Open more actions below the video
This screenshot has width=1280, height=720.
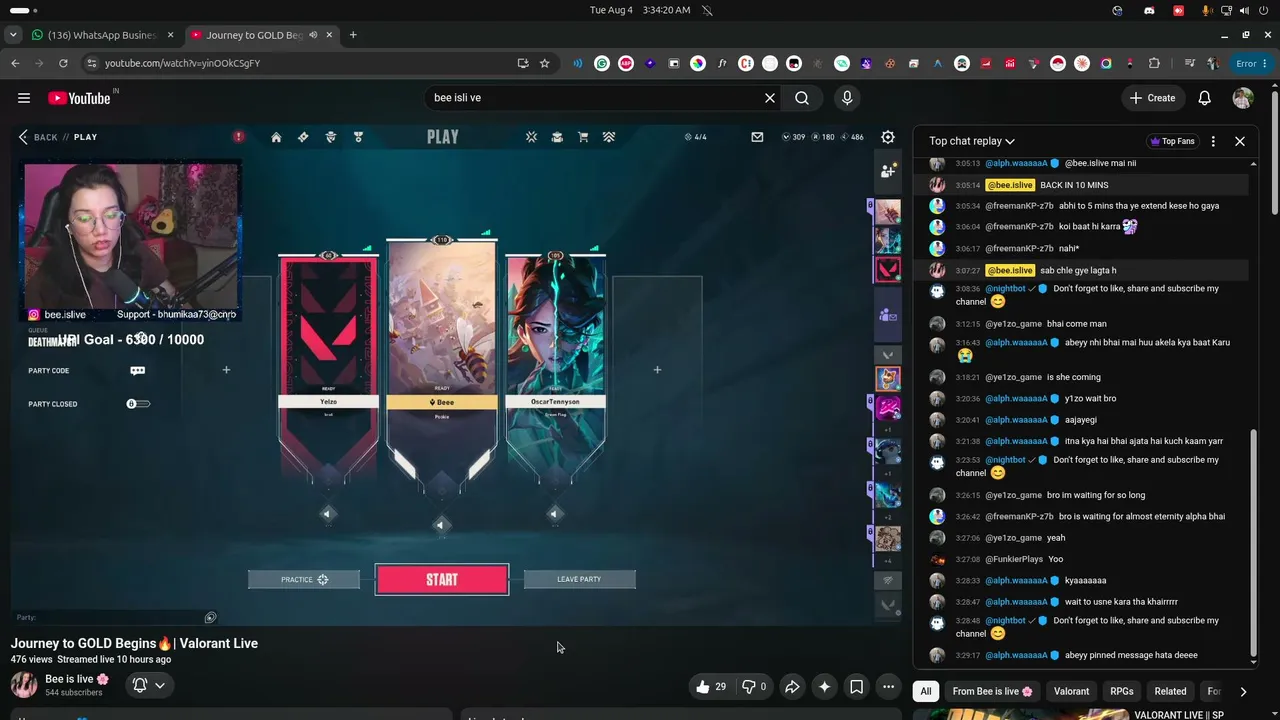pos(888,686)
